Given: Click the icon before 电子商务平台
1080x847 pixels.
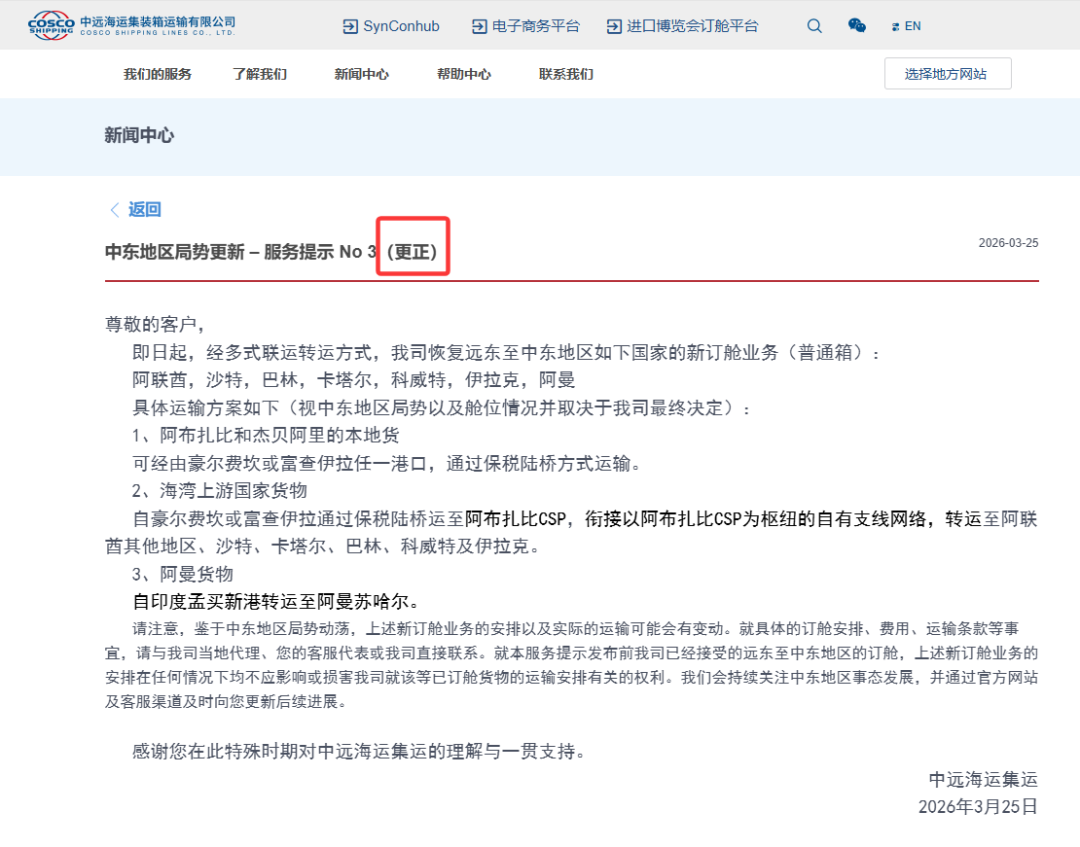Looking at the screenshot, I should (x=479, y=27).
